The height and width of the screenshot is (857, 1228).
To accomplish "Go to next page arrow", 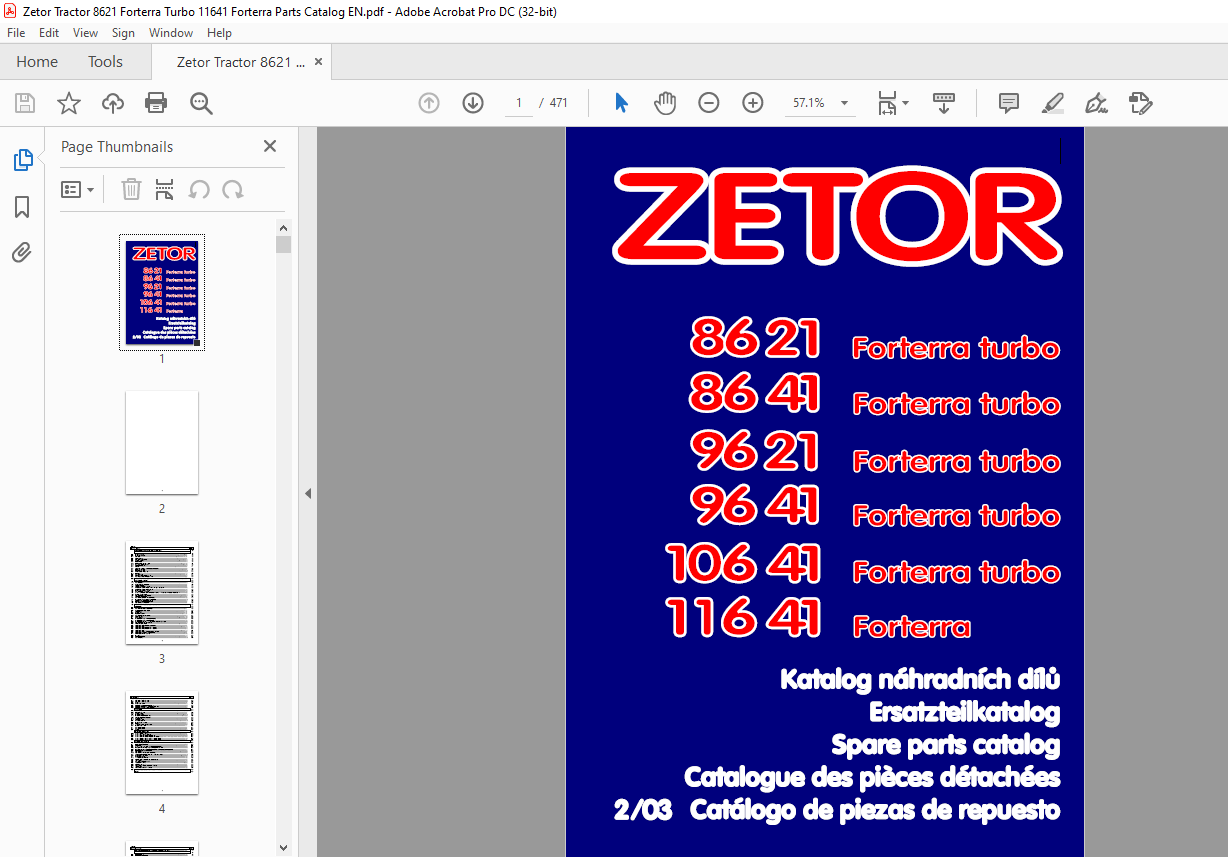I will point(473,103).
